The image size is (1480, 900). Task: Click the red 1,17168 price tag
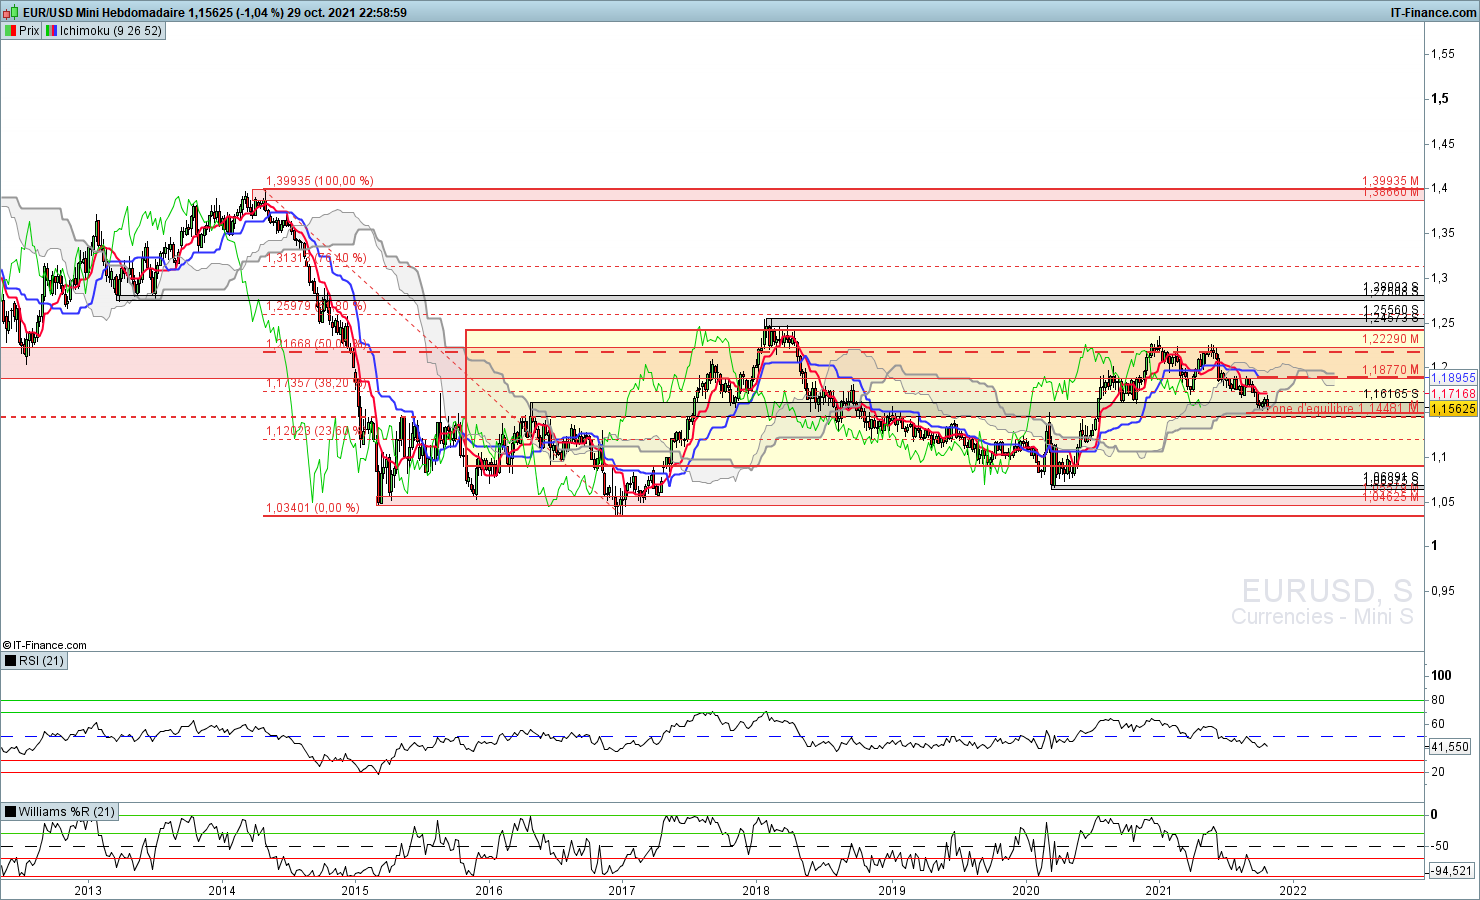click(1453, 394)
